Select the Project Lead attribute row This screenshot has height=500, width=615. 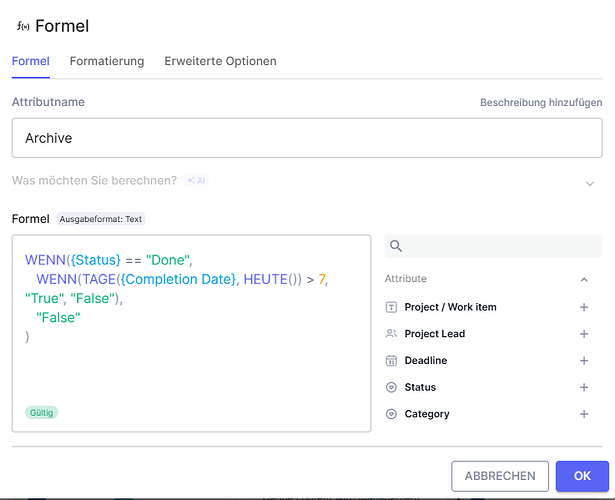click(x=487, y=334)
